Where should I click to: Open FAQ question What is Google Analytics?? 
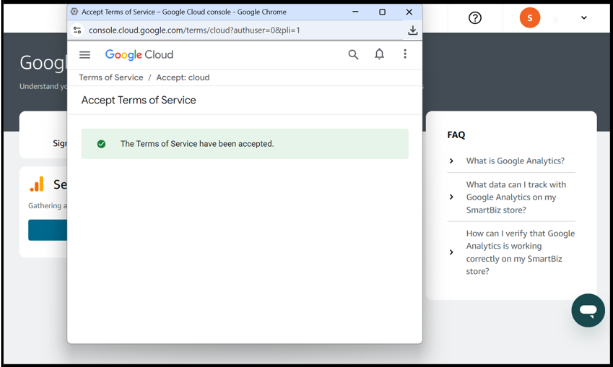point(515,161)
